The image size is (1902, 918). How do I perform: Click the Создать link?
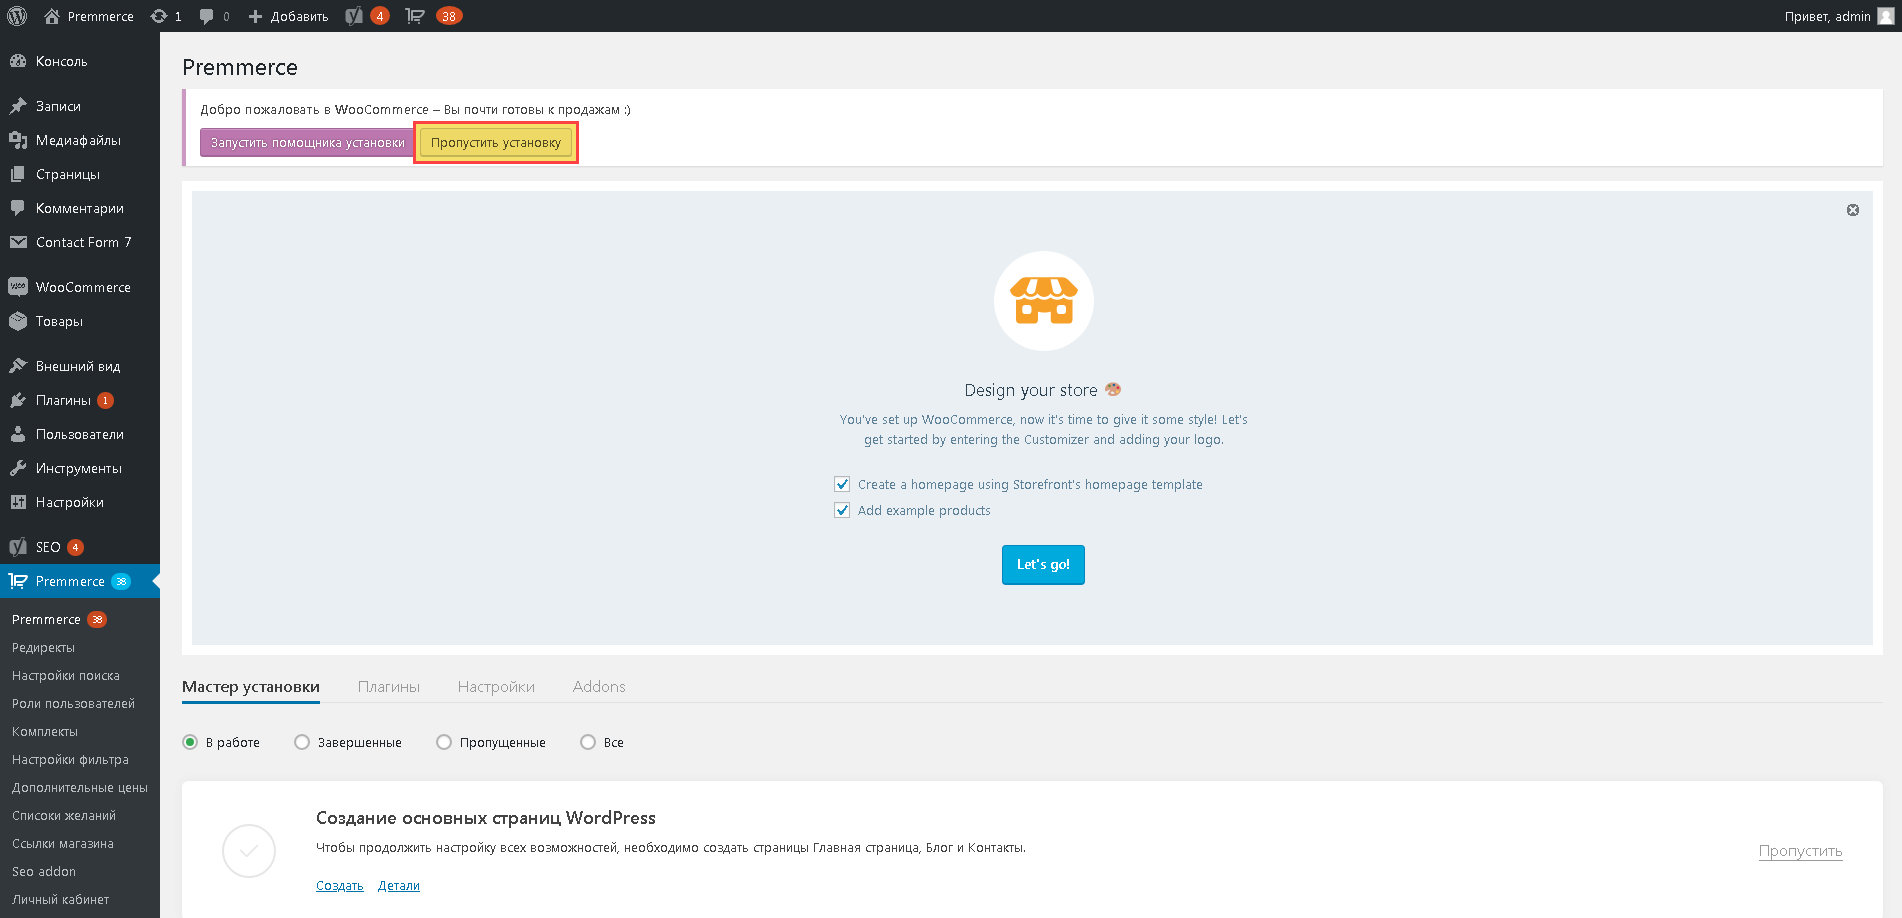click(340, 886)
